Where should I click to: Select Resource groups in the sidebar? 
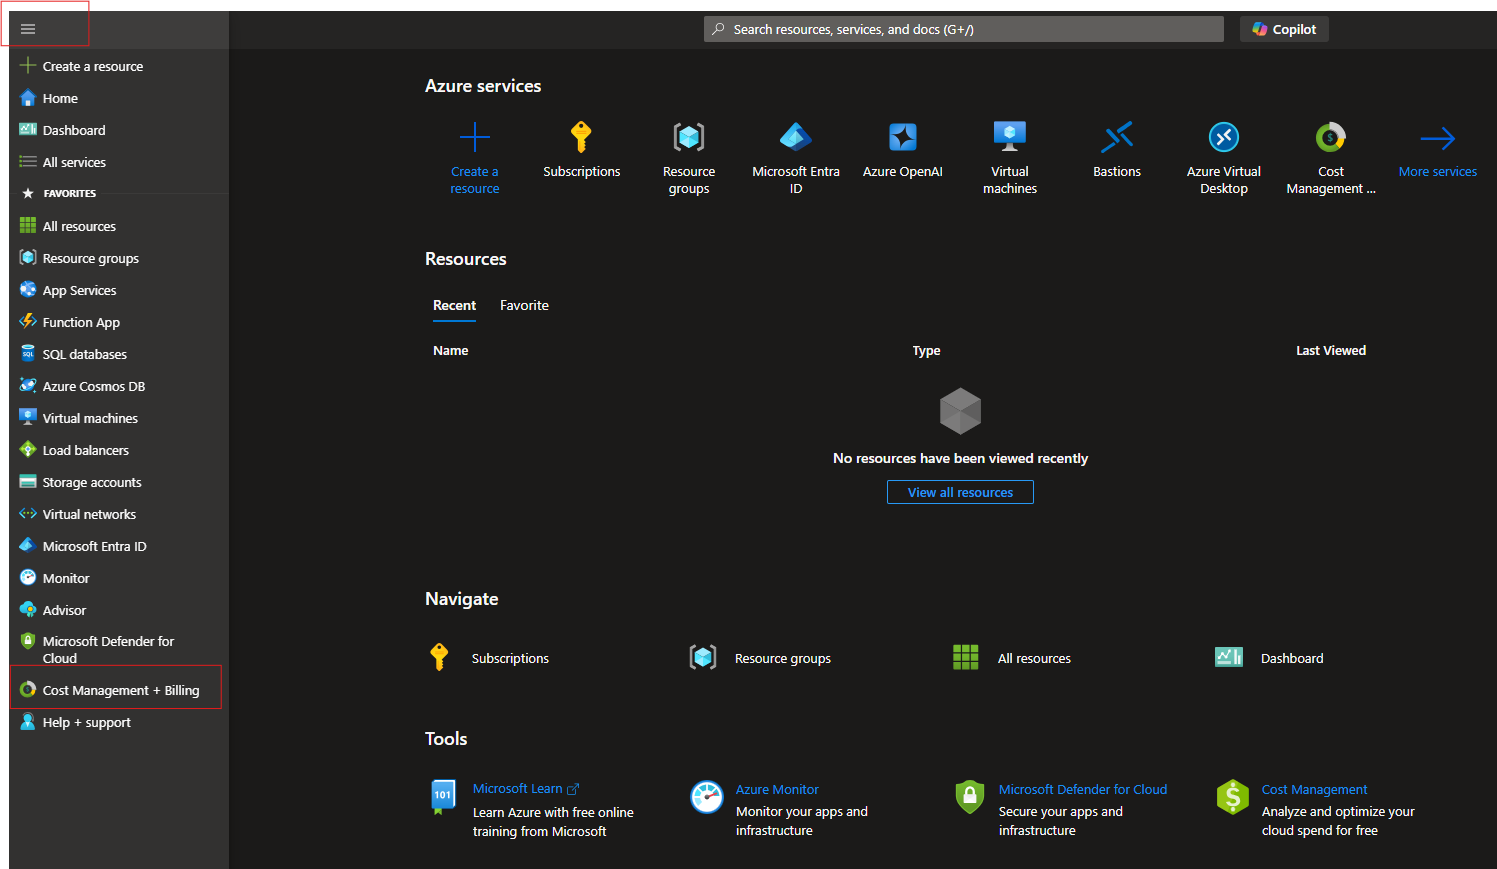pyautogui.click(x=79, y=258)
